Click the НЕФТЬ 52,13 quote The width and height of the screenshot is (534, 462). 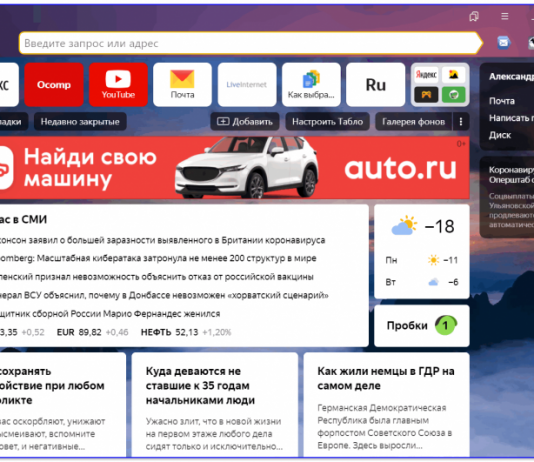(x=186, y=332)
